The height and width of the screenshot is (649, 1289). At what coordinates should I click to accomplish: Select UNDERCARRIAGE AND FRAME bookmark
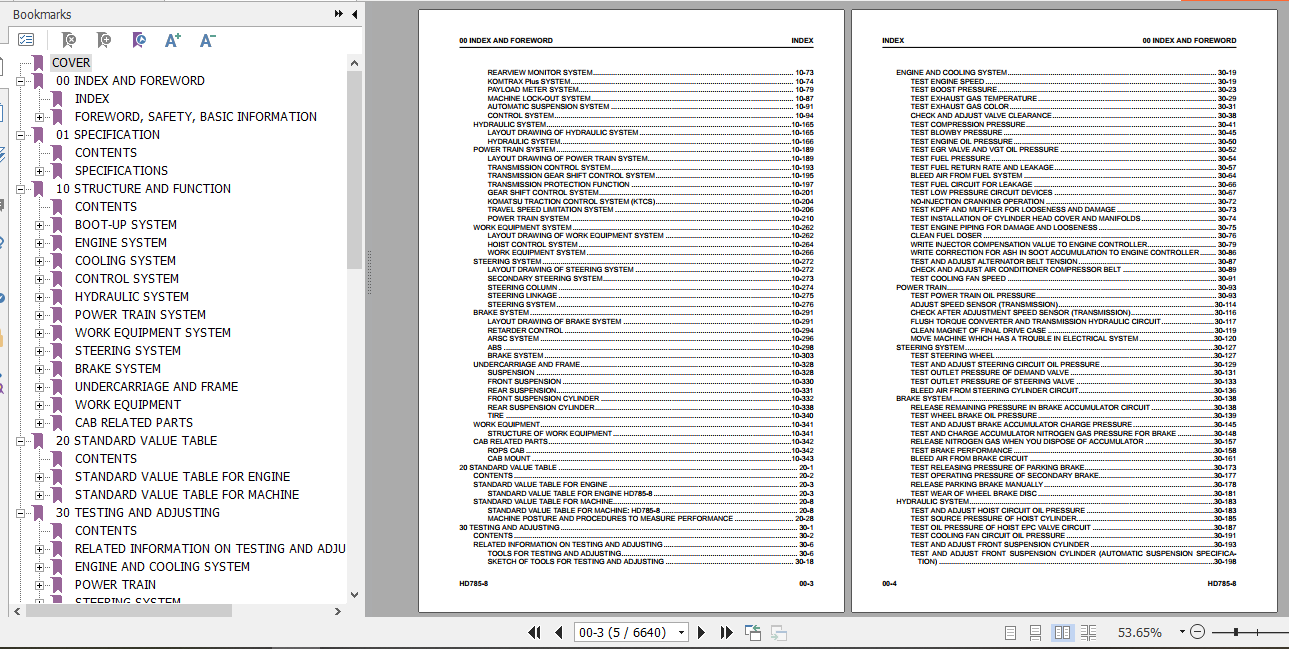[x=156, y=387]
